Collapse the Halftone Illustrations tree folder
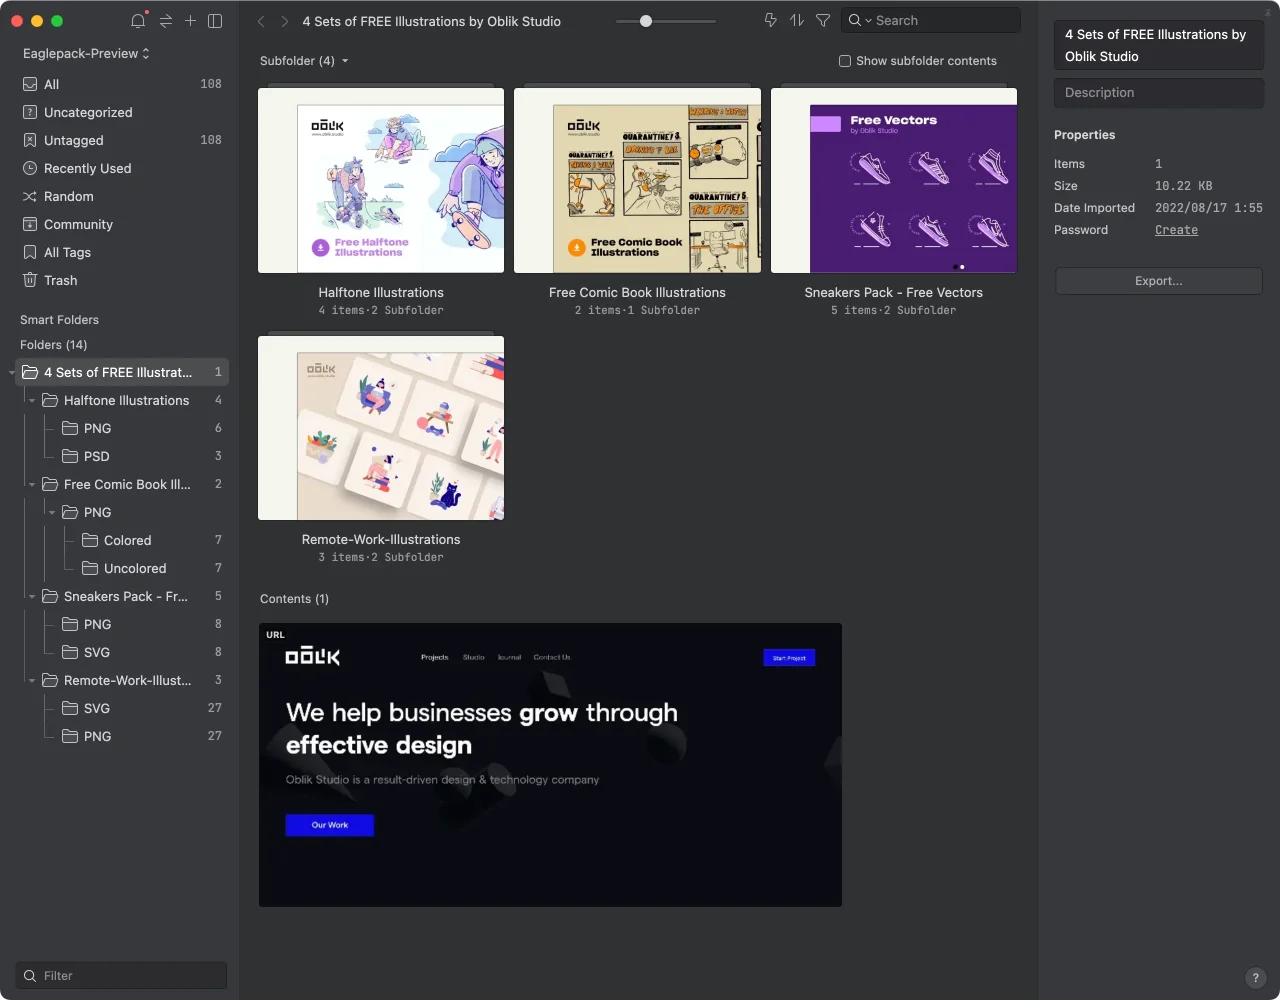This screenshot has height=1000, width=1280. (x=32, y=400)
